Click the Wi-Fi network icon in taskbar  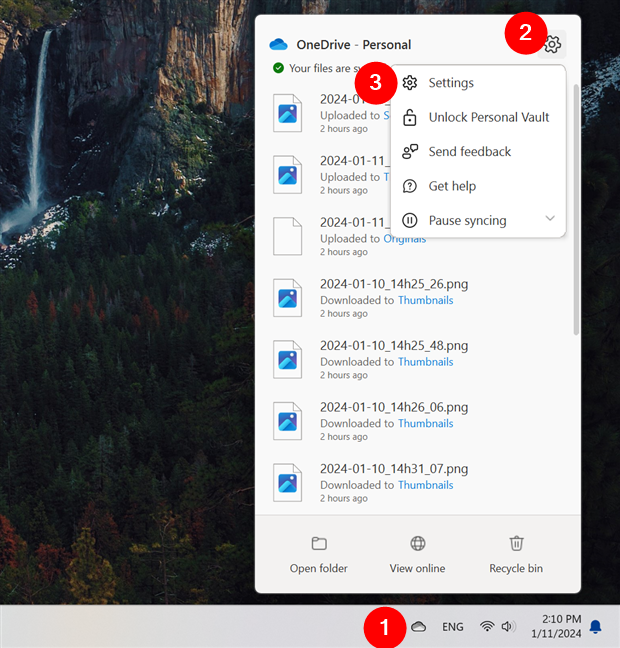pyautogui.click(x=487, y=627)
